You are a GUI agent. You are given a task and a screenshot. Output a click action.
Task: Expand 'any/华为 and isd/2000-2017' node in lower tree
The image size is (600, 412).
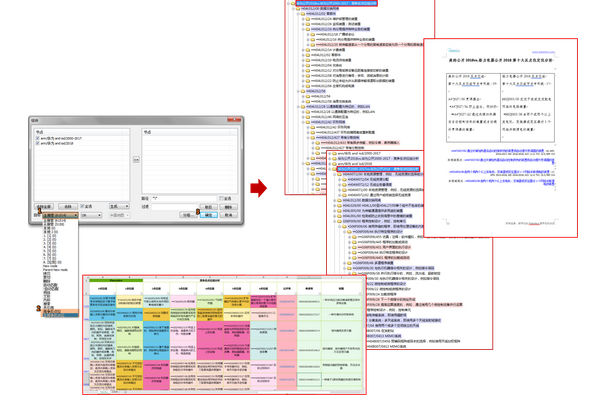tap(330, 153)
